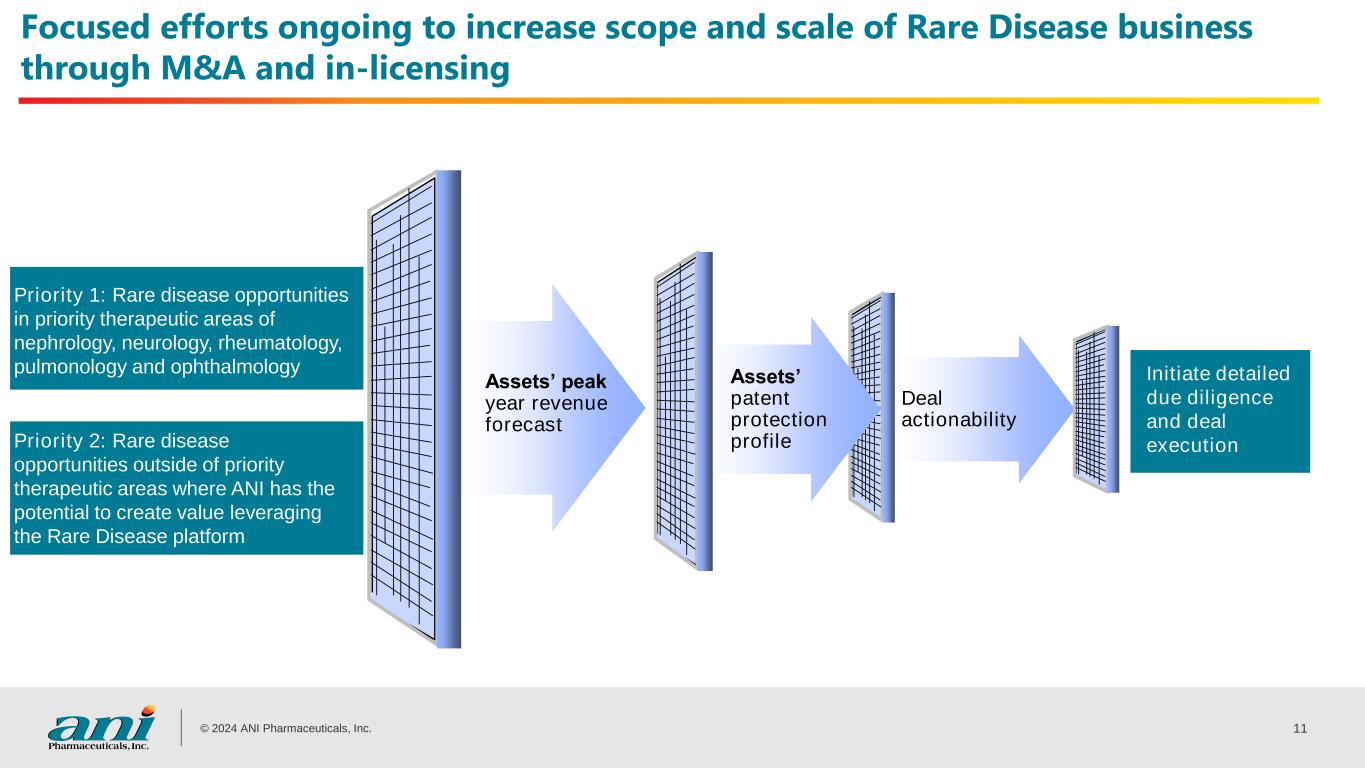This screenshot has height=768, width=1365.
Task: Select the largest filter screen graphic
Action: 414,410
